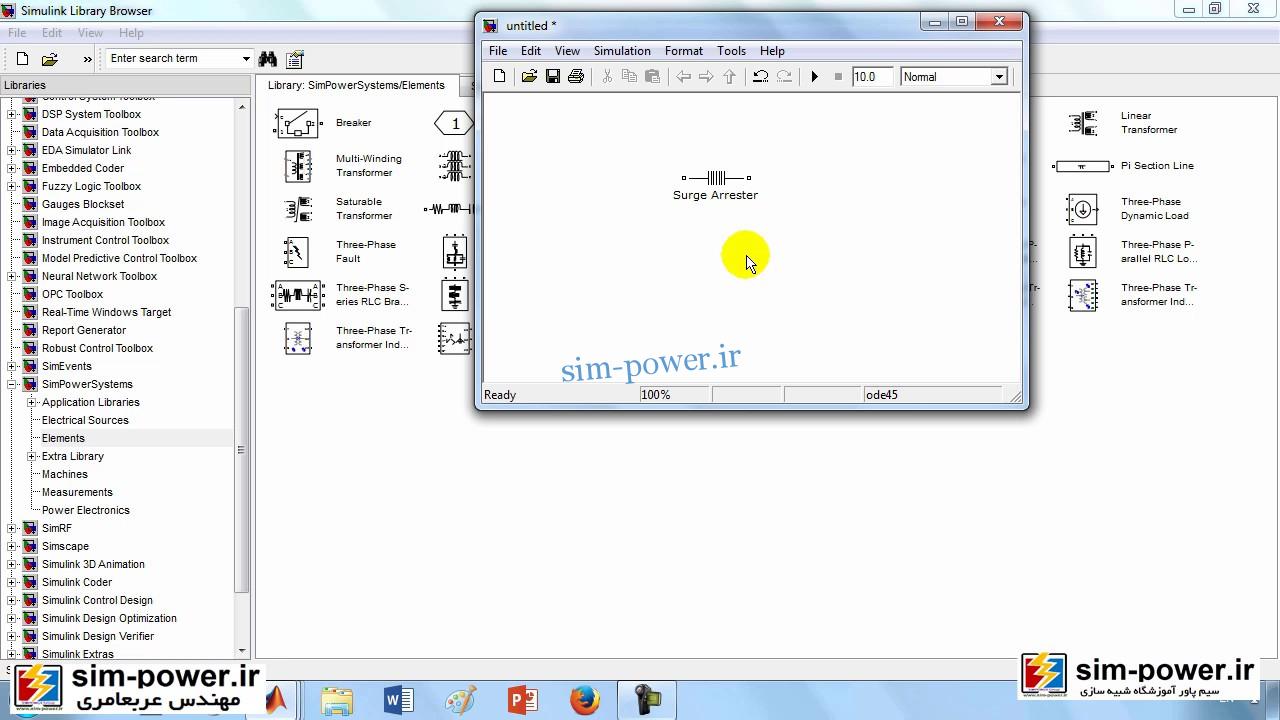Expand the Simscape tree node
1280x720 pixels.
pos(13,546)
